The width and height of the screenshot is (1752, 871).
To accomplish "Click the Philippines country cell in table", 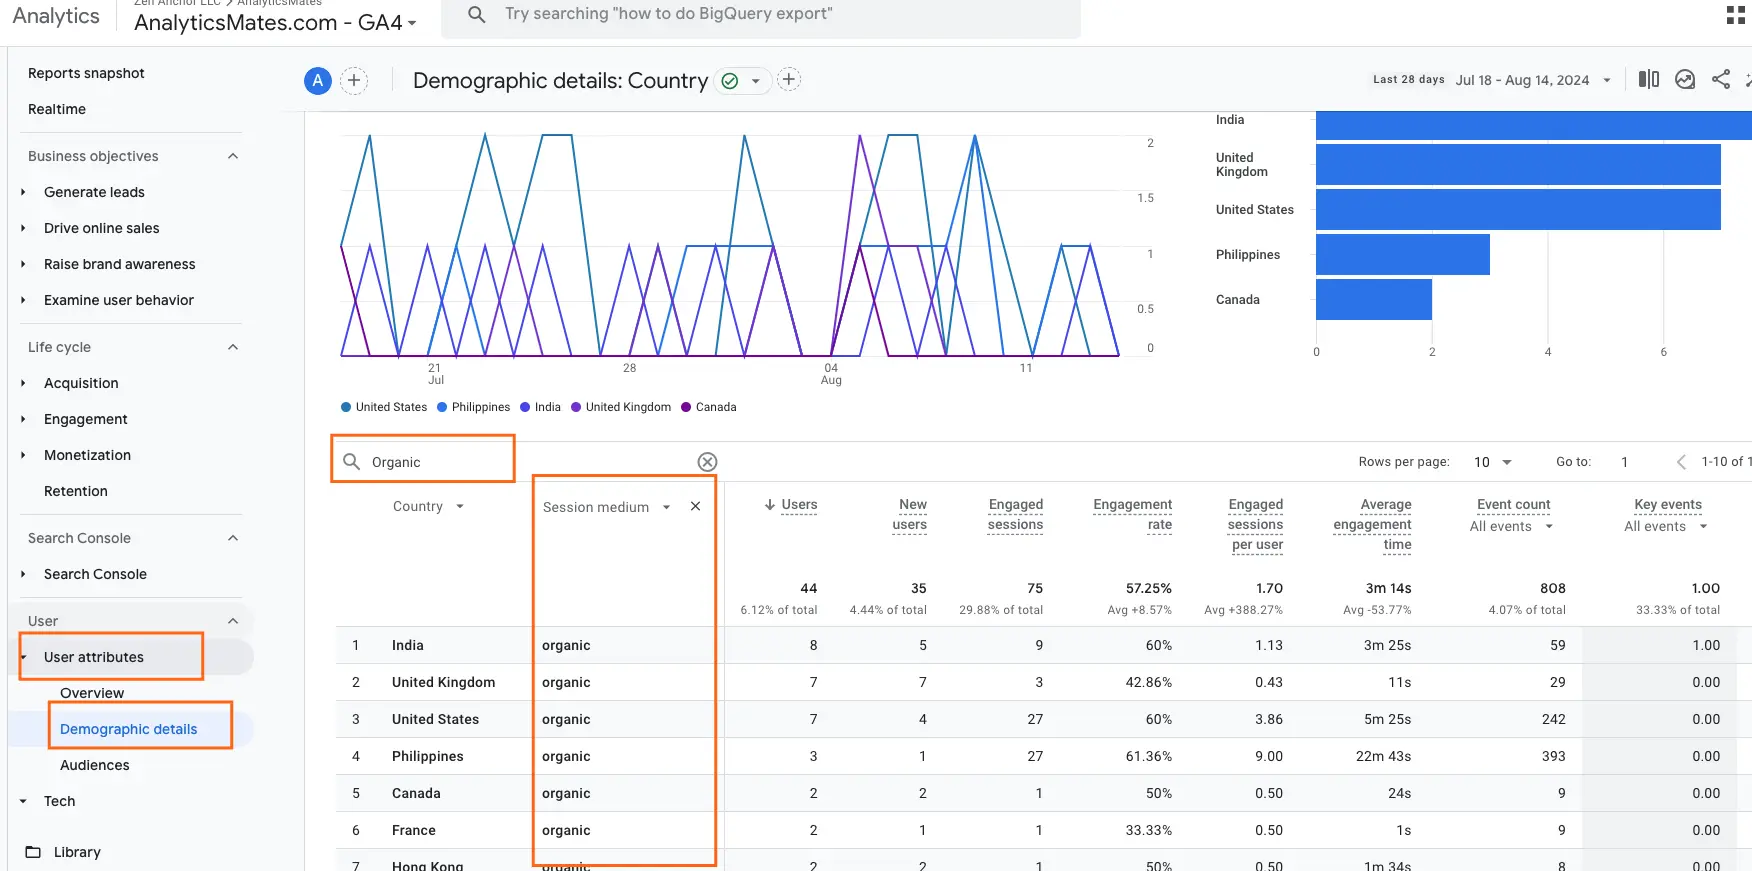I will pos(427,756).
